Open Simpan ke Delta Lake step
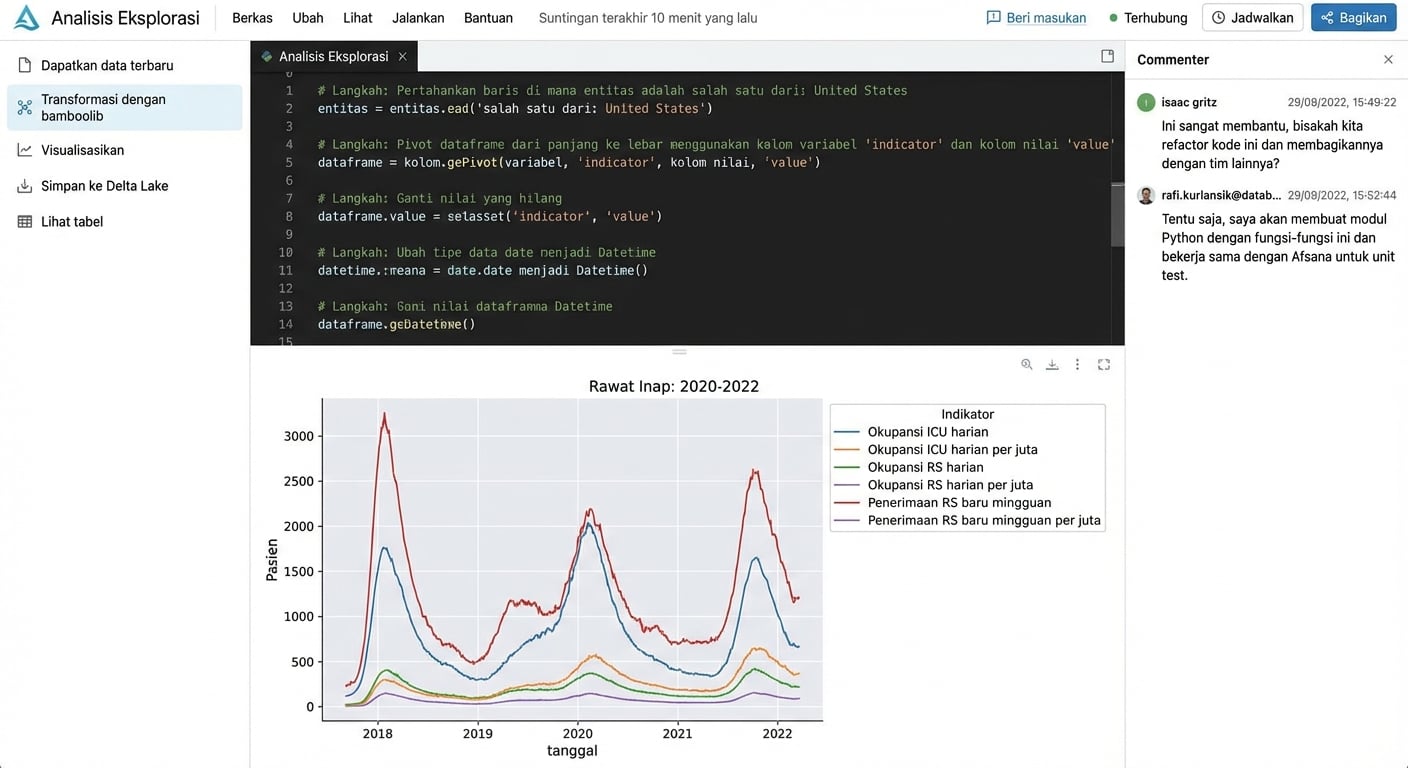1408x768 pixels. pyautogui.click(x=104, y=186)
